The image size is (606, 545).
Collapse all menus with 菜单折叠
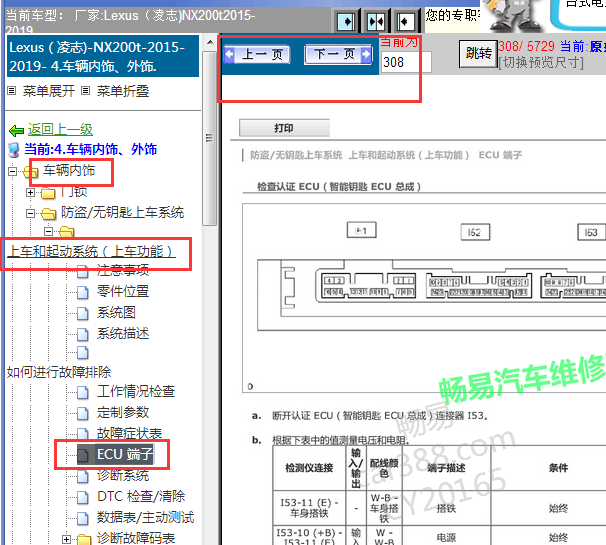123,91
